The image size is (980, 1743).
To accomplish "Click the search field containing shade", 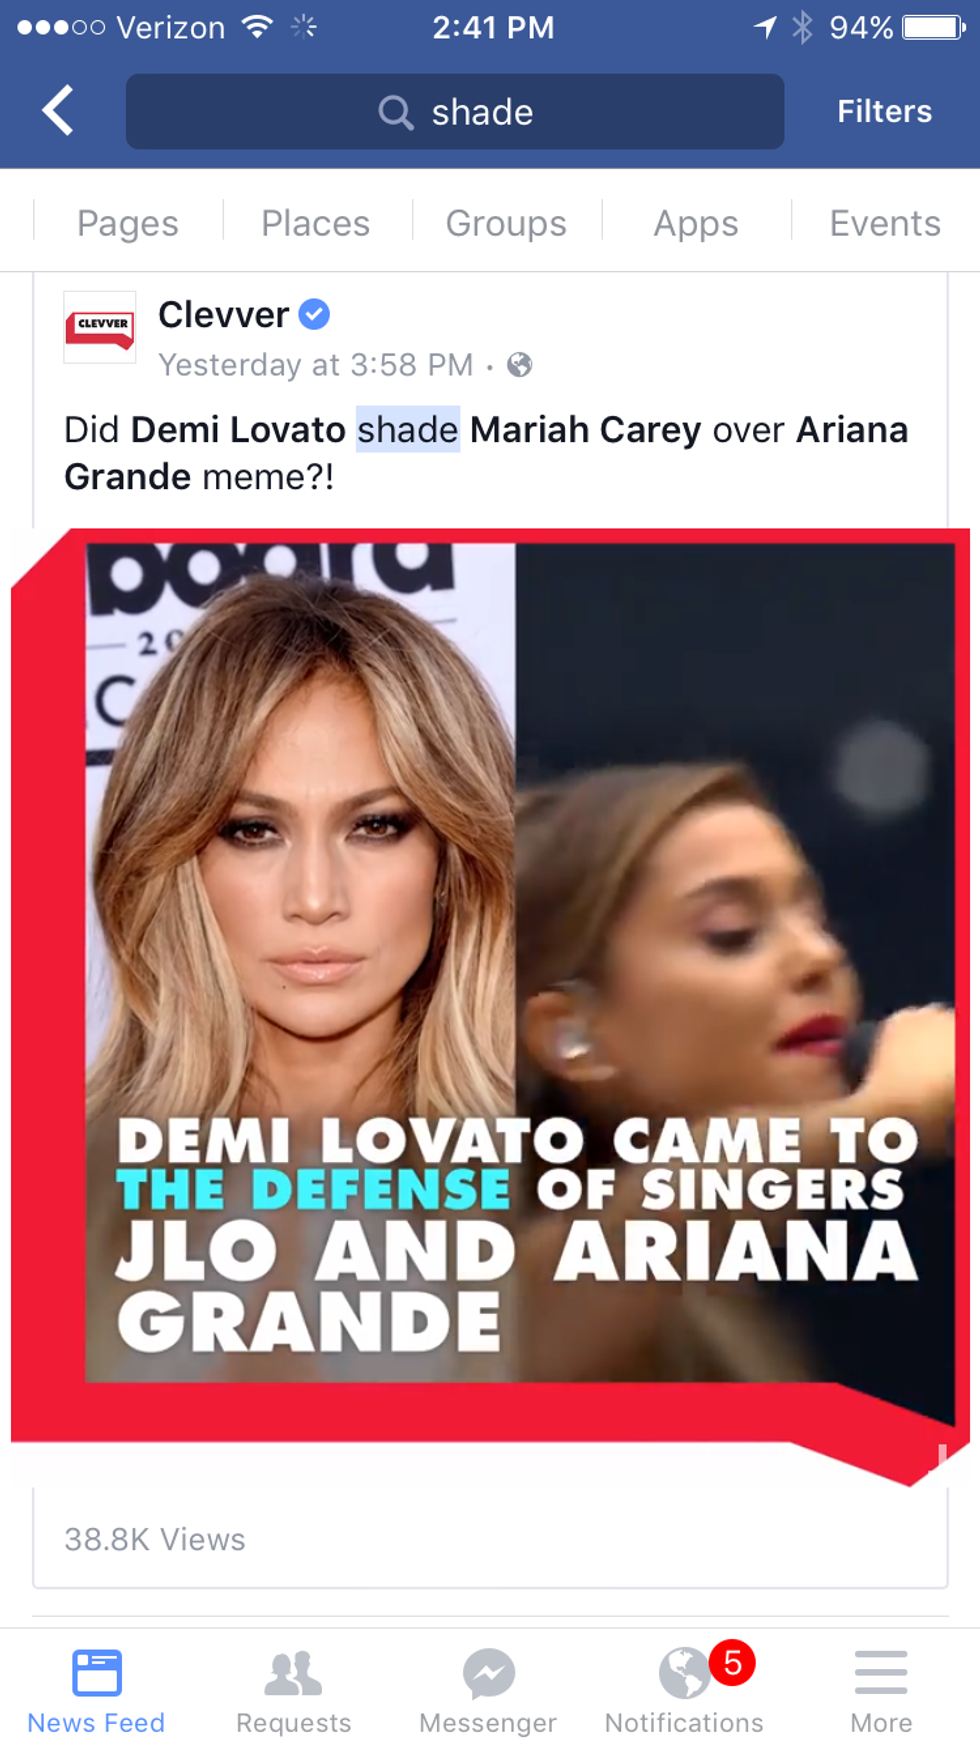I will pyautogui.click(x=455, y=111).
